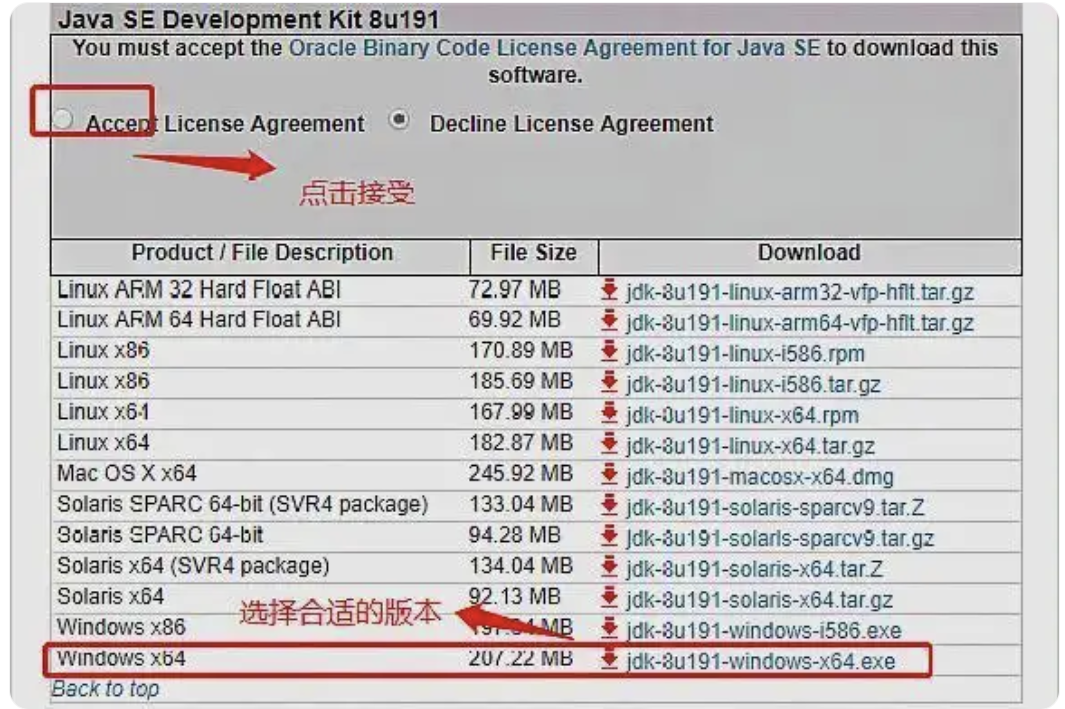Download jdk-8u191-linux-arm32-vfp-hflt.tar.gz via its link
Viewport: 1065px width, 709px height.
tap(800, 292)
